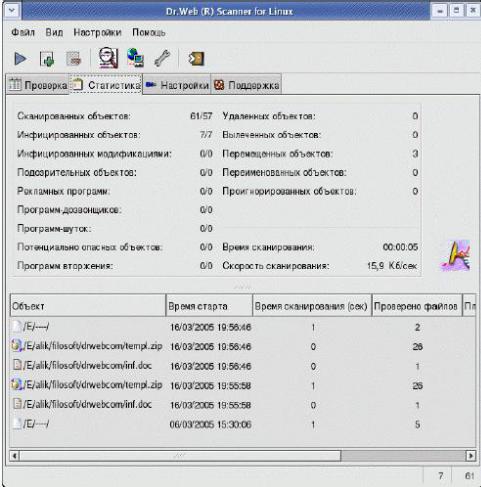The width and height of the screenshot is (481, 487).
Task: Select the /E/----/ row started 06/03/2005
Action: tap(243, 424)
